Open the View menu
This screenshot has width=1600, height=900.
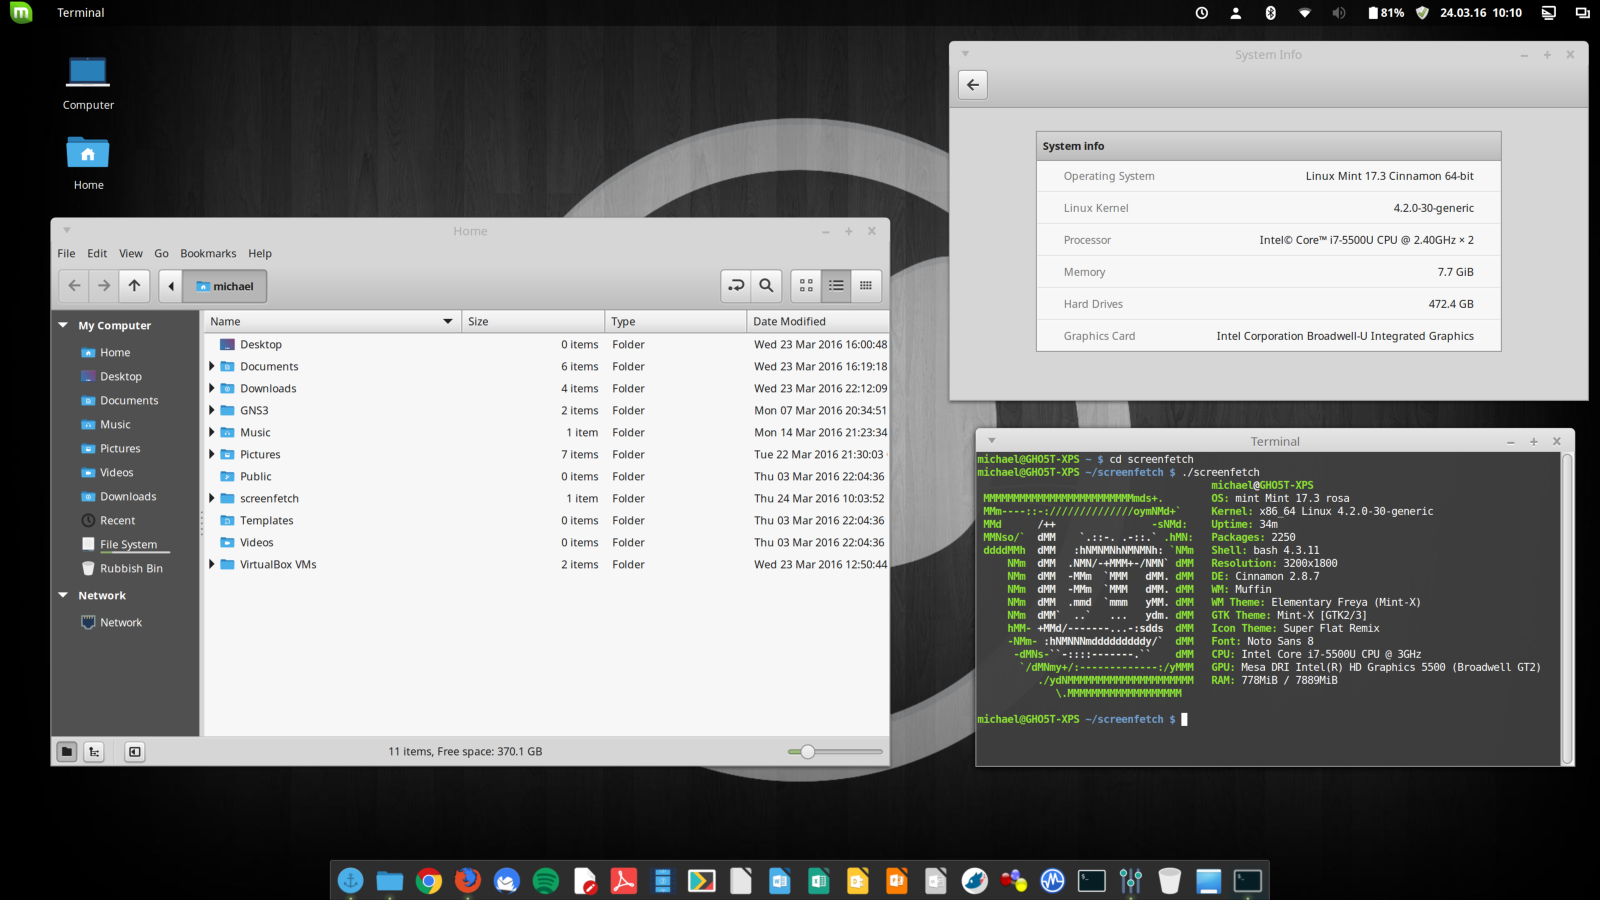pos(131,254)
